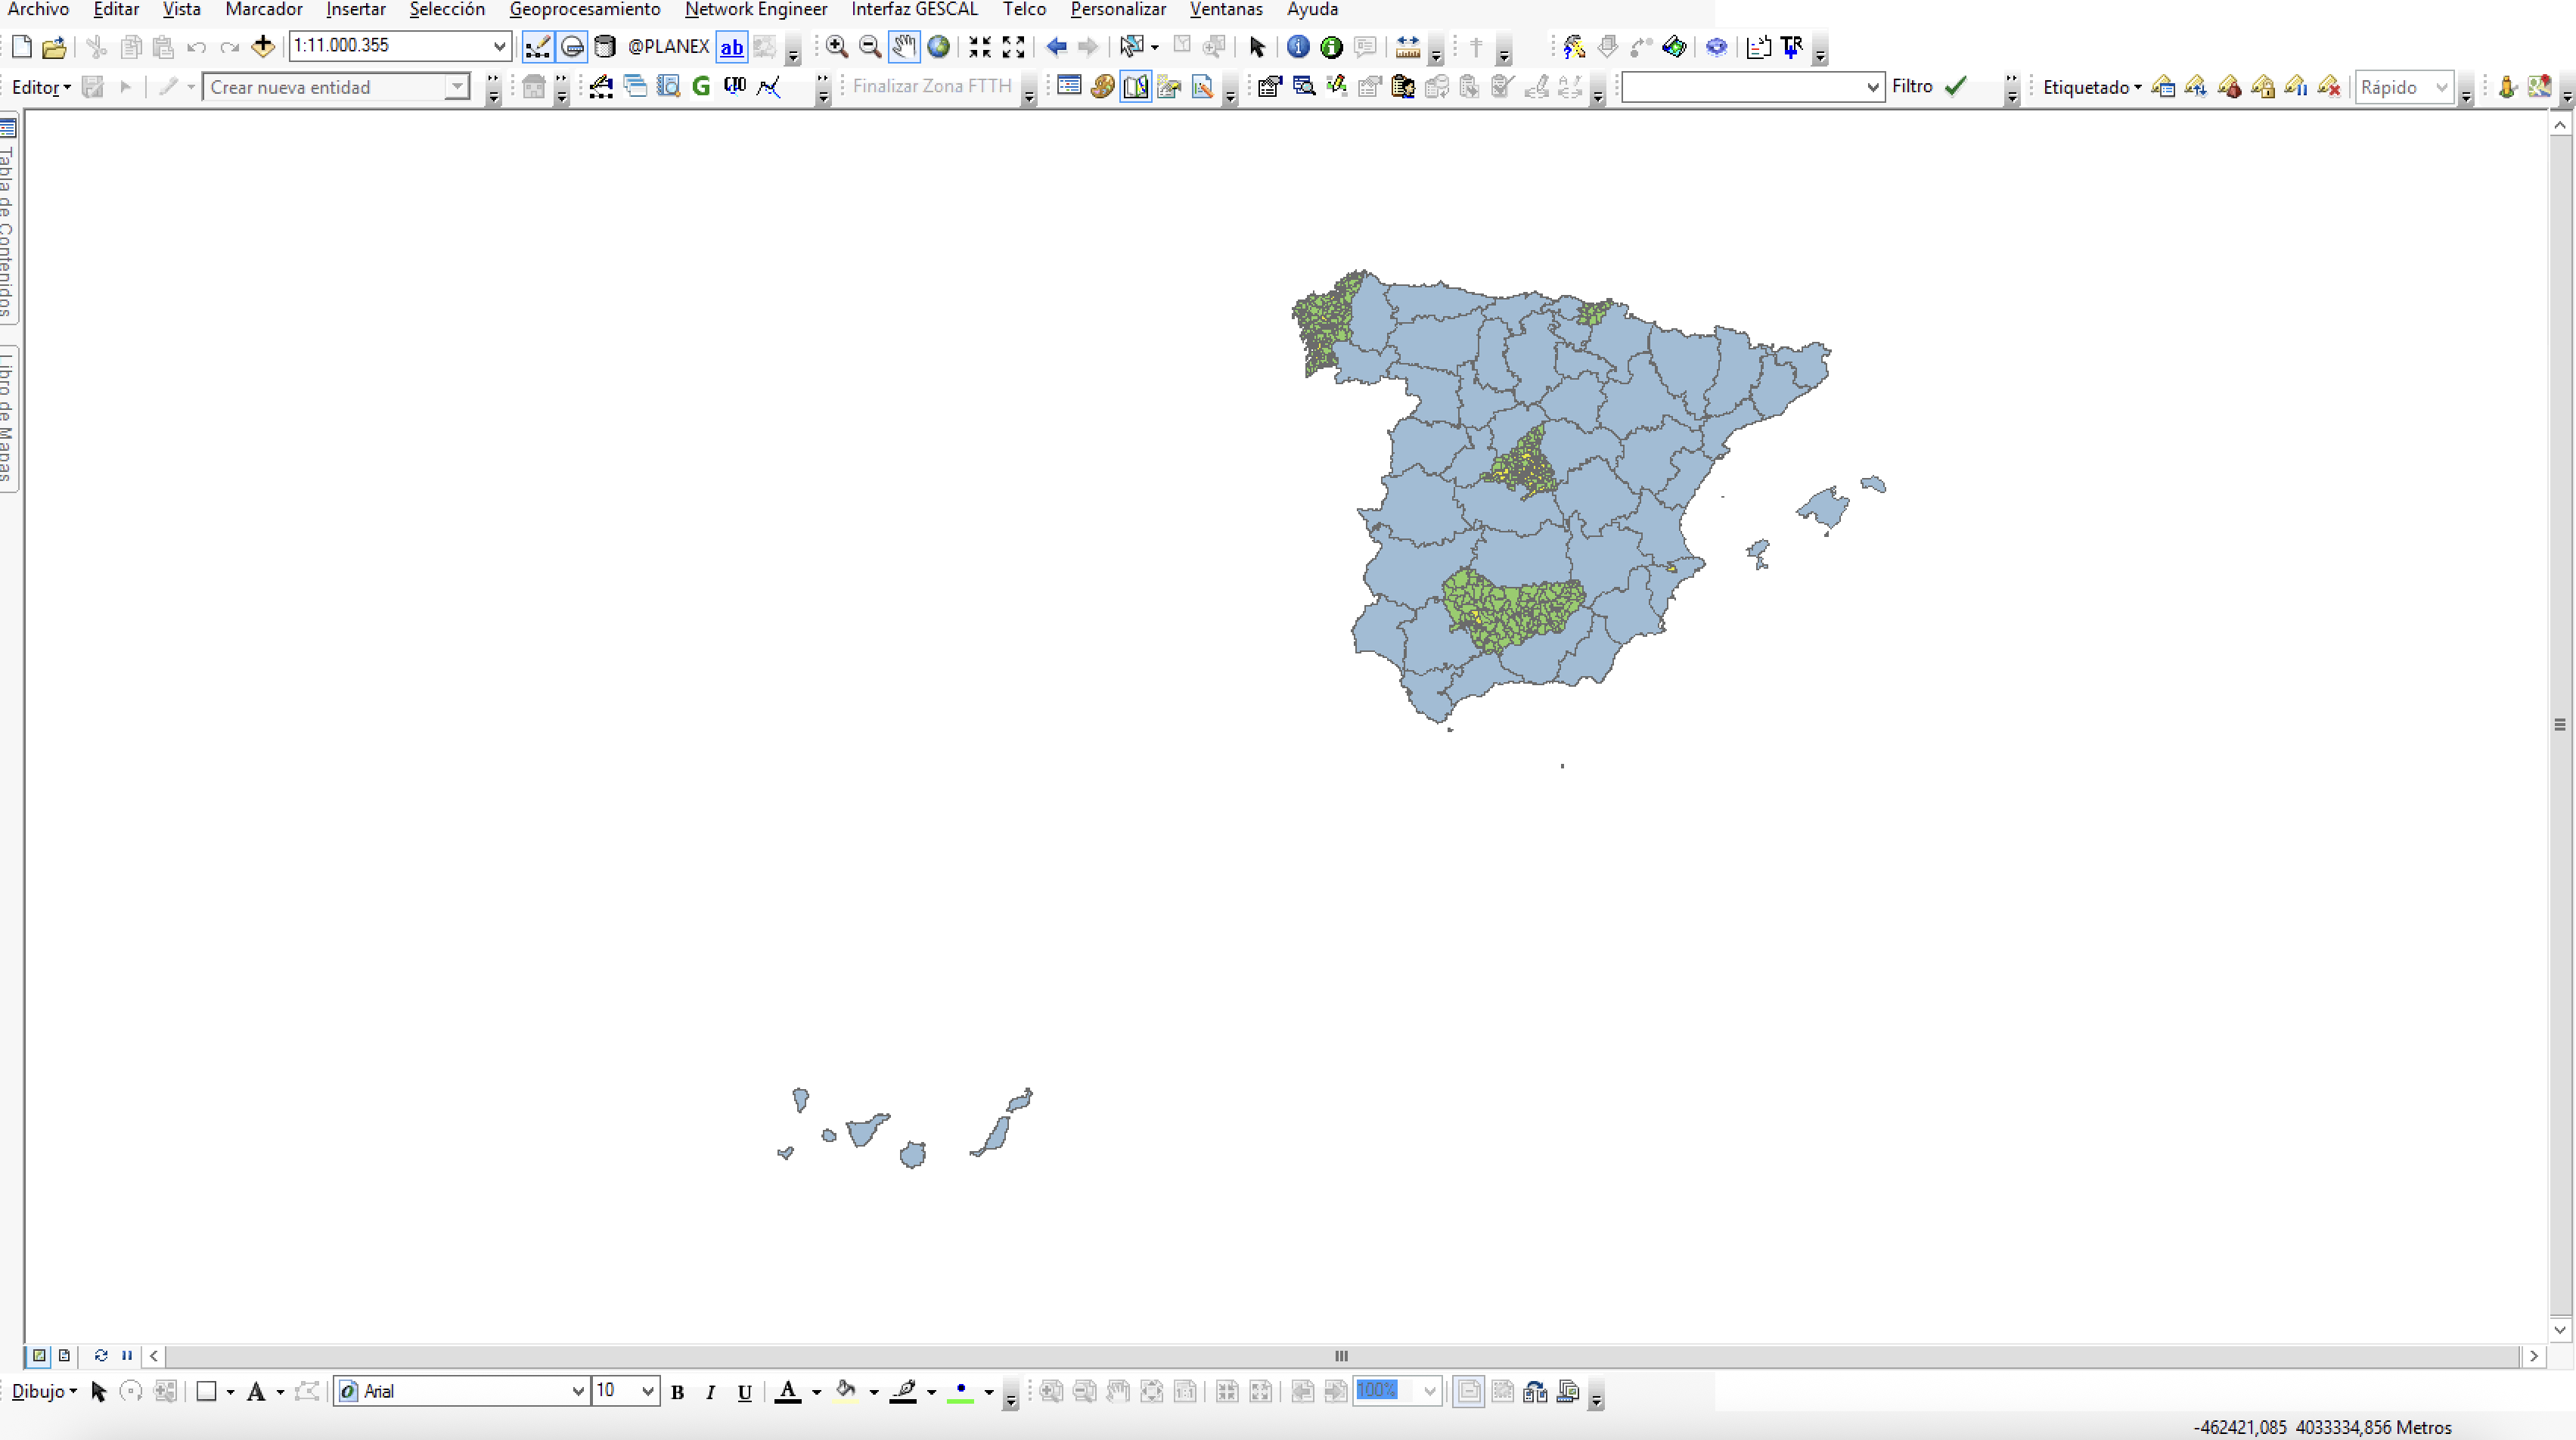Image resolution: width=2576 pixels, height=1440 pixels.
Task: Open the Measure ruler tool
Action: click(1407, 46)
